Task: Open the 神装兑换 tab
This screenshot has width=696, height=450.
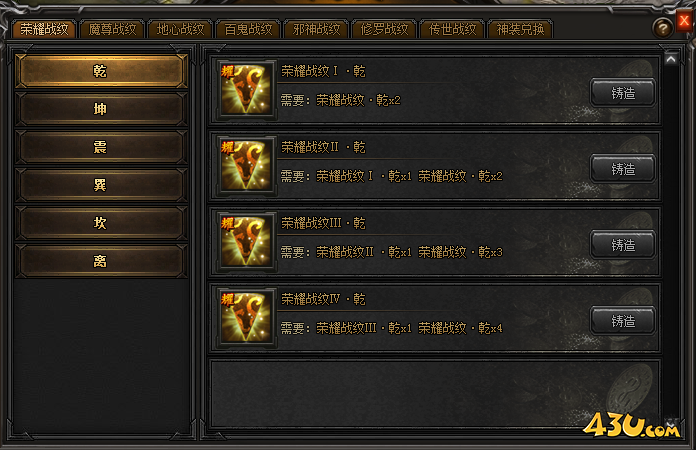Action: (x=520, y=29)
